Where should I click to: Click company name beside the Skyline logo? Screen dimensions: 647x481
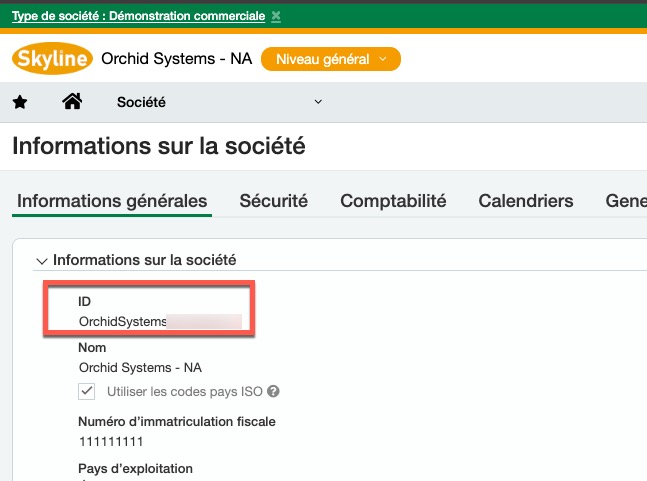pyautogui.click(x=176, y=59)
